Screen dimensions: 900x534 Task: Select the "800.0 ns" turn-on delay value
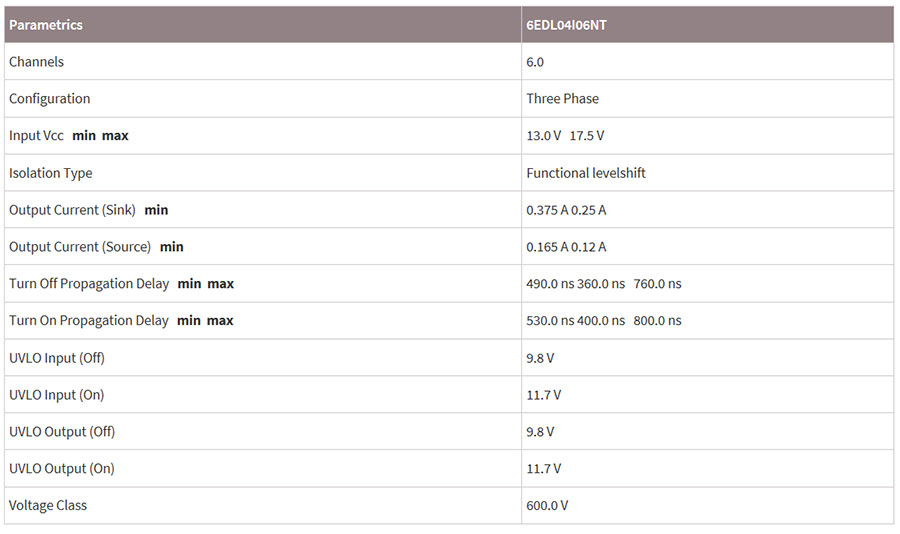(x=657, y=321)
